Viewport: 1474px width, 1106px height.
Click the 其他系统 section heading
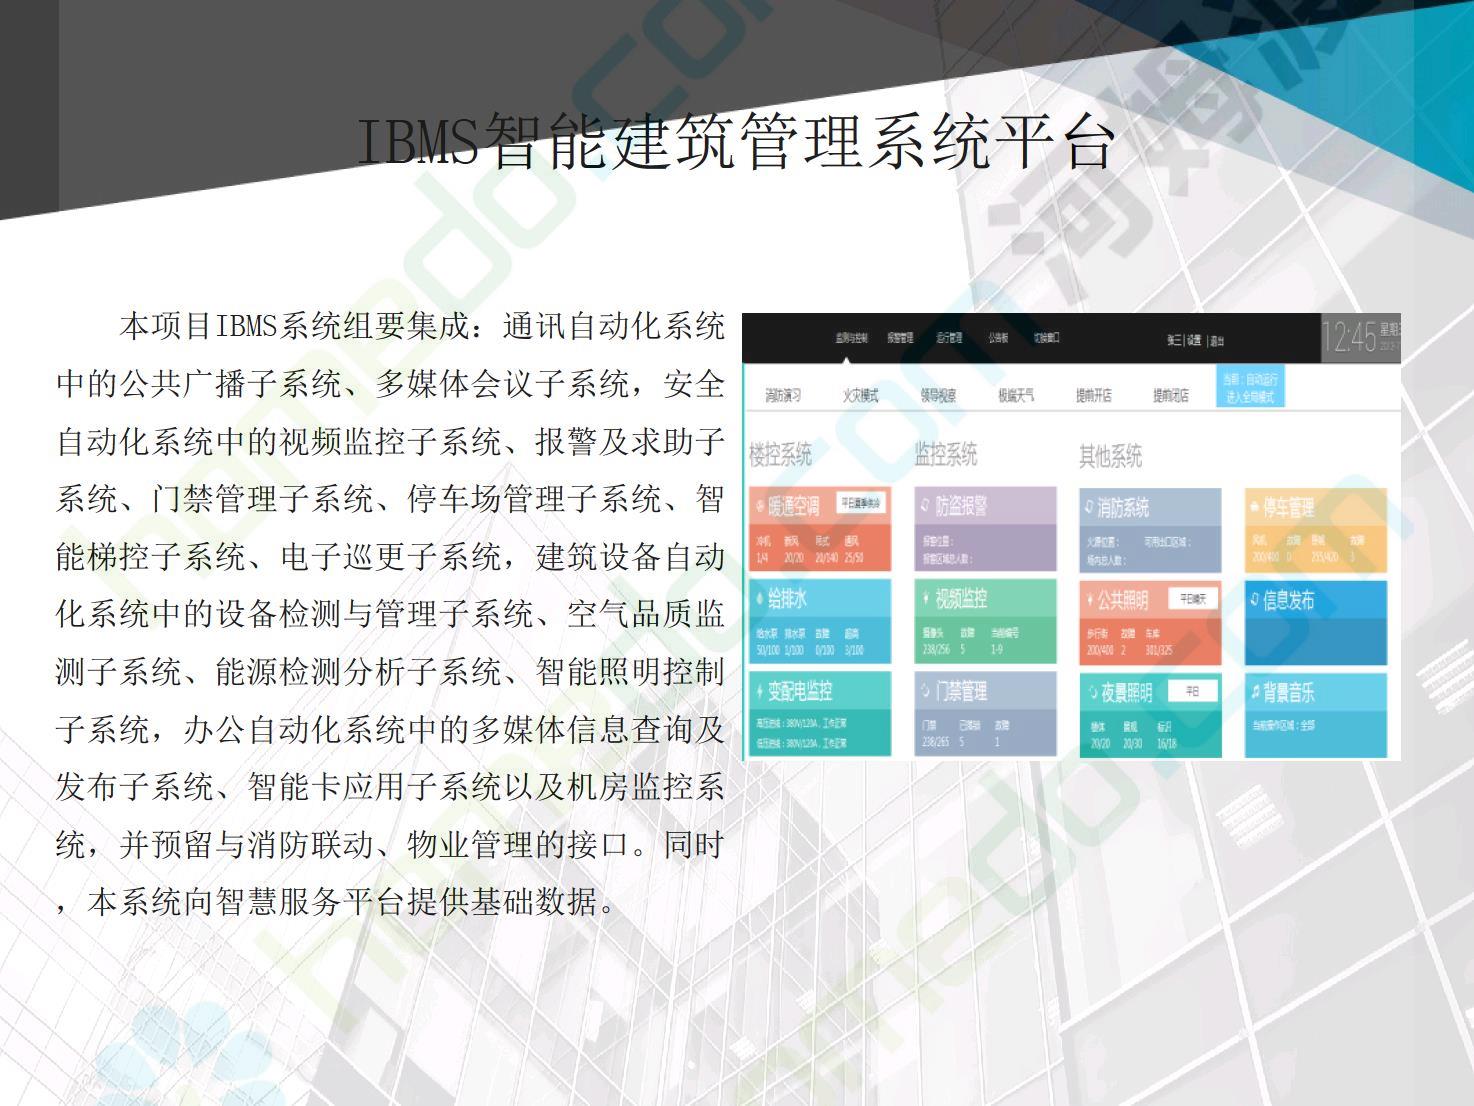[1110, 457]
